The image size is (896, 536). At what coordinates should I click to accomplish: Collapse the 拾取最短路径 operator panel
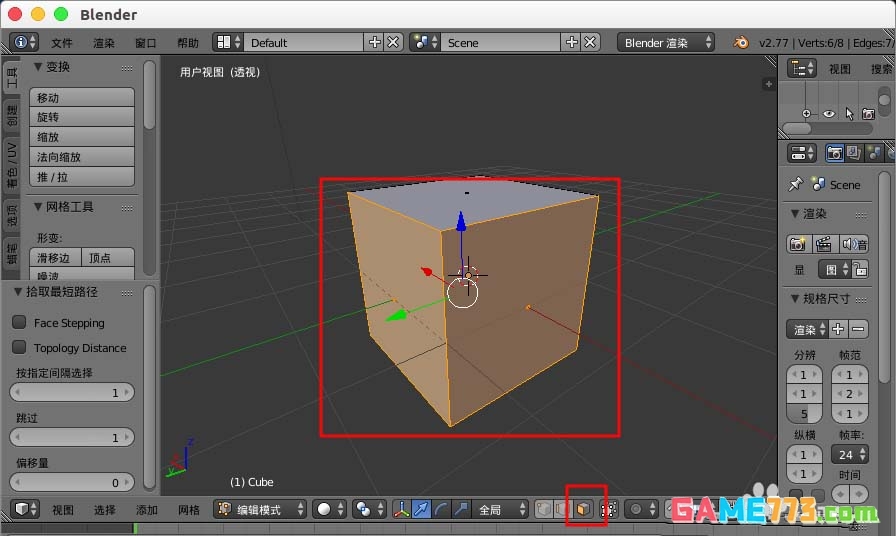click(18, 291)
